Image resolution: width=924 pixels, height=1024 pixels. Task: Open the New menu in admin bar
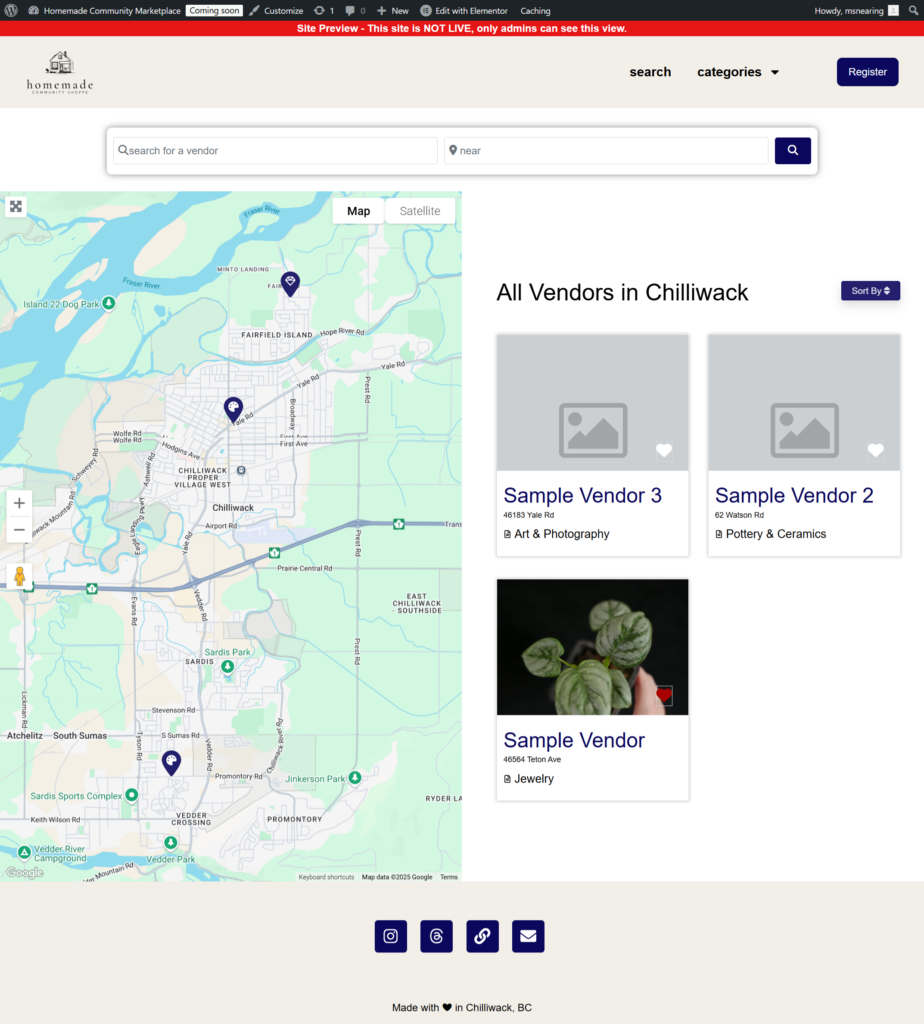[x=393, y=11]
